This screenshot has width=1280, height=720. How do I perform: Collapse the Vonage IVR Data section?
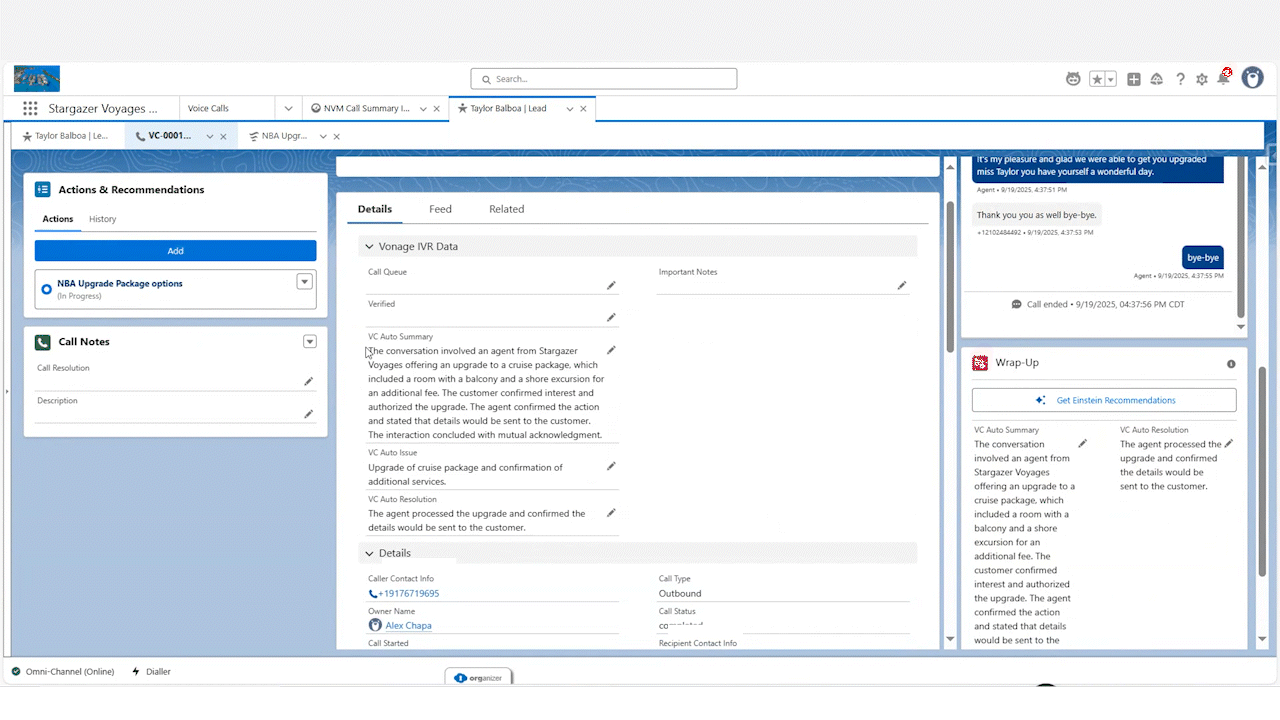tap(370, 247)
